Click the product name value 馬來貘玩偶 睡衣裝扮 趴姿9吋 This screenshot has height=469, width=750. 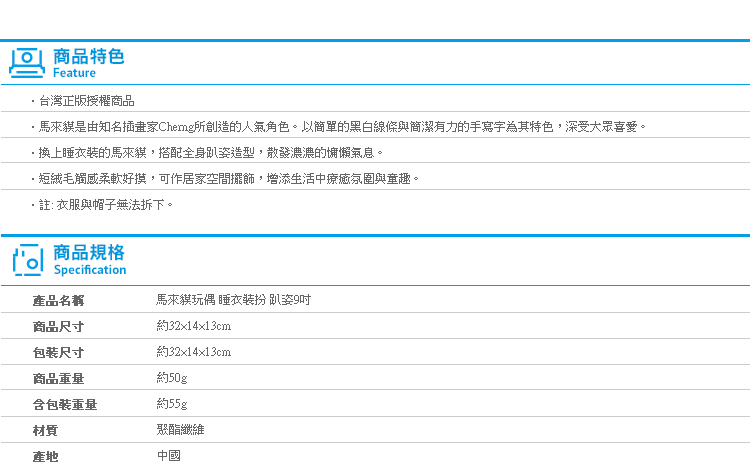(x=233, y=300)
